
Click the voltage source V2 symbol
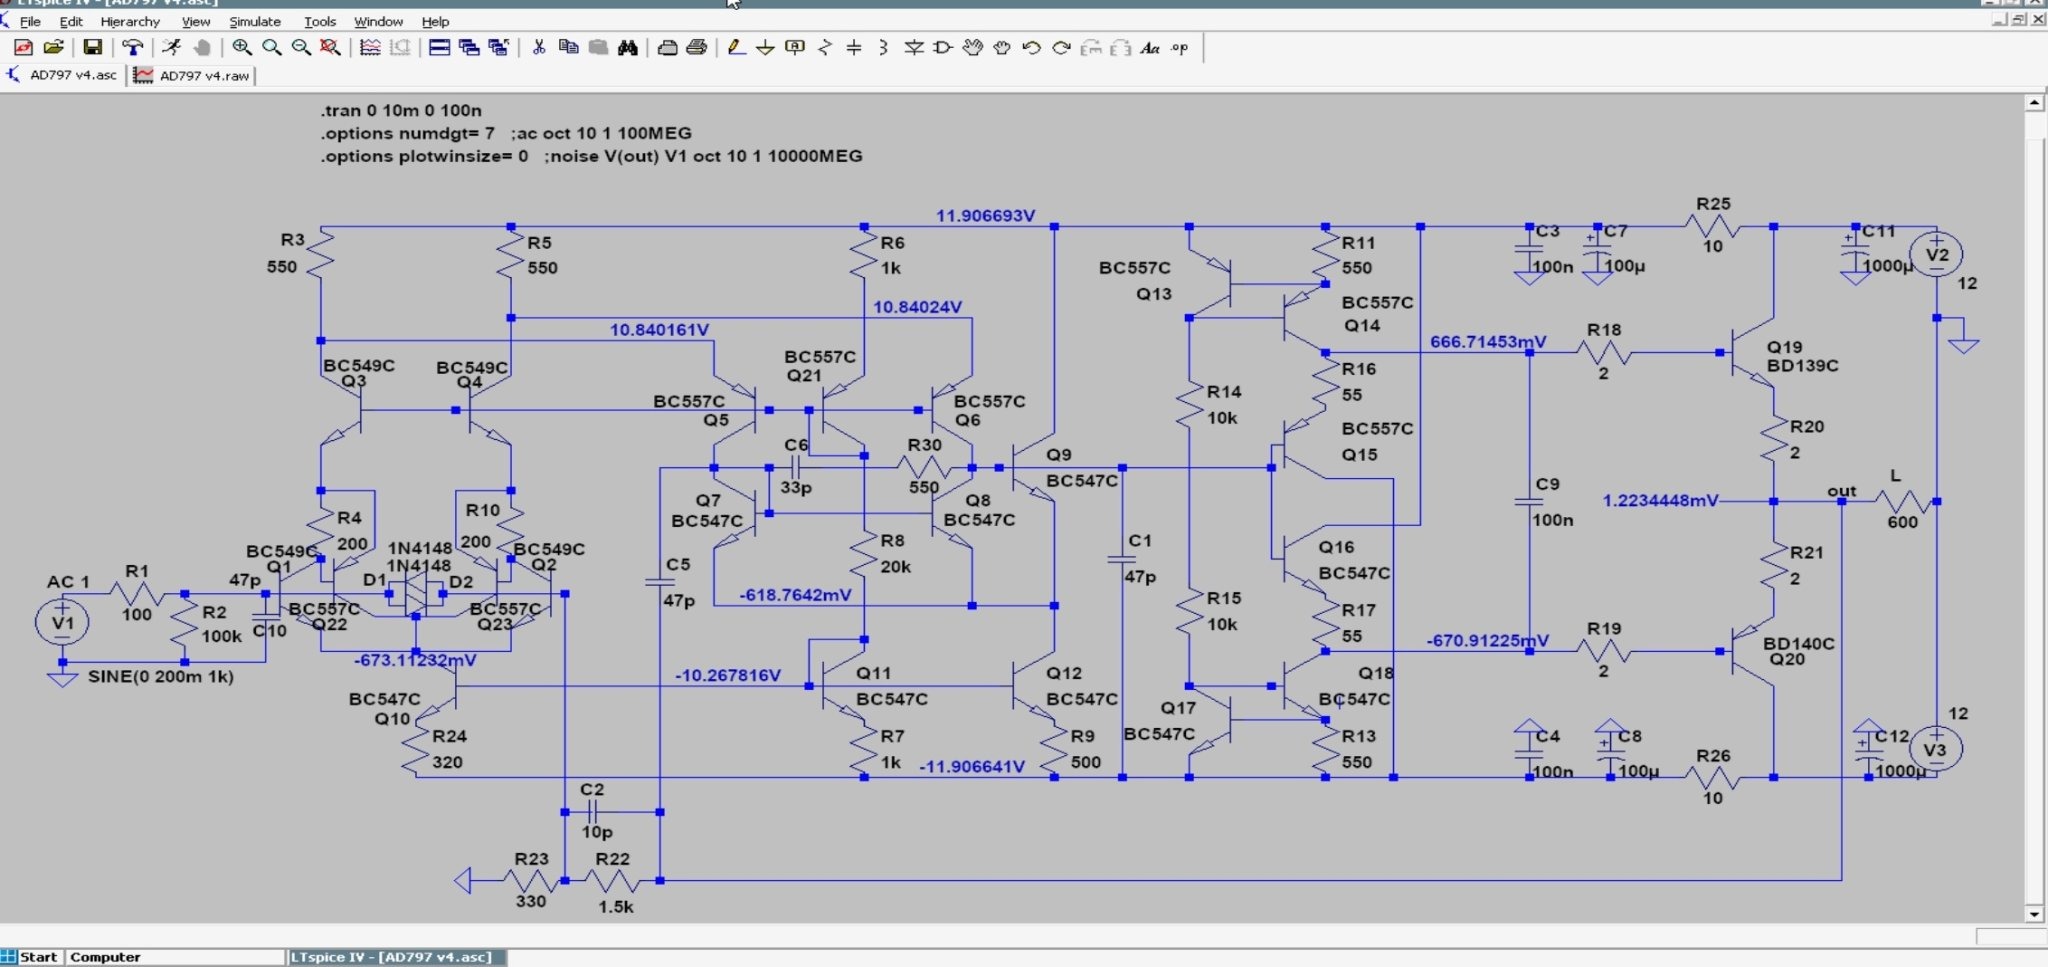[1936, 254]
